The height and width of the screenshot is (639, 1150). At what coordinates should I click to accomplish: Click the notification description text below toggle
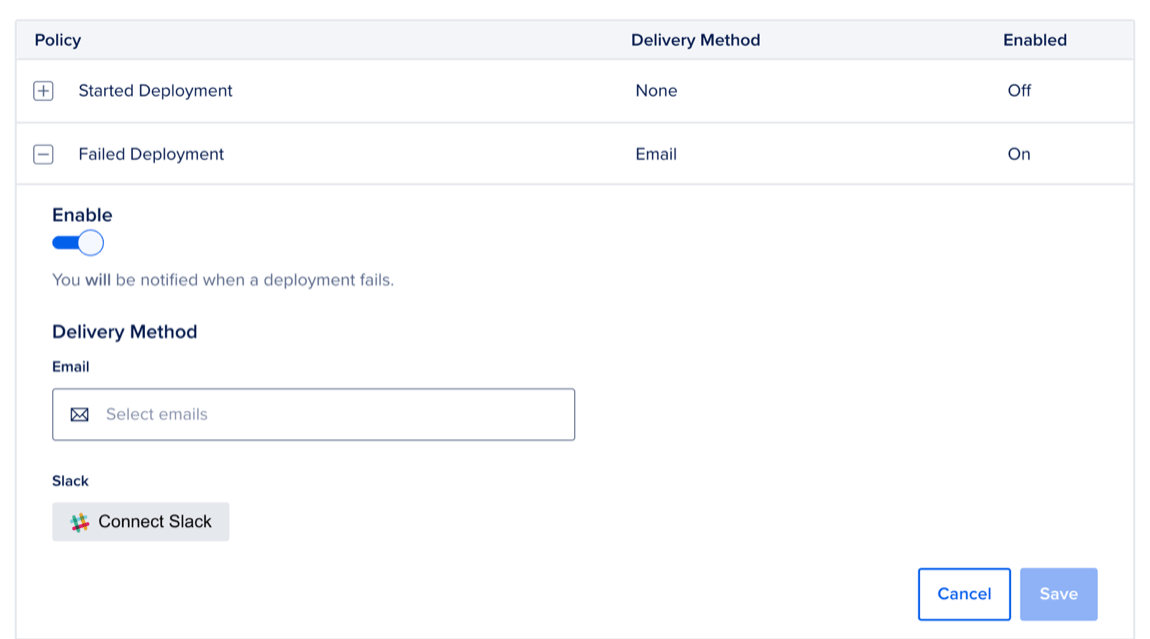point(223,280)
